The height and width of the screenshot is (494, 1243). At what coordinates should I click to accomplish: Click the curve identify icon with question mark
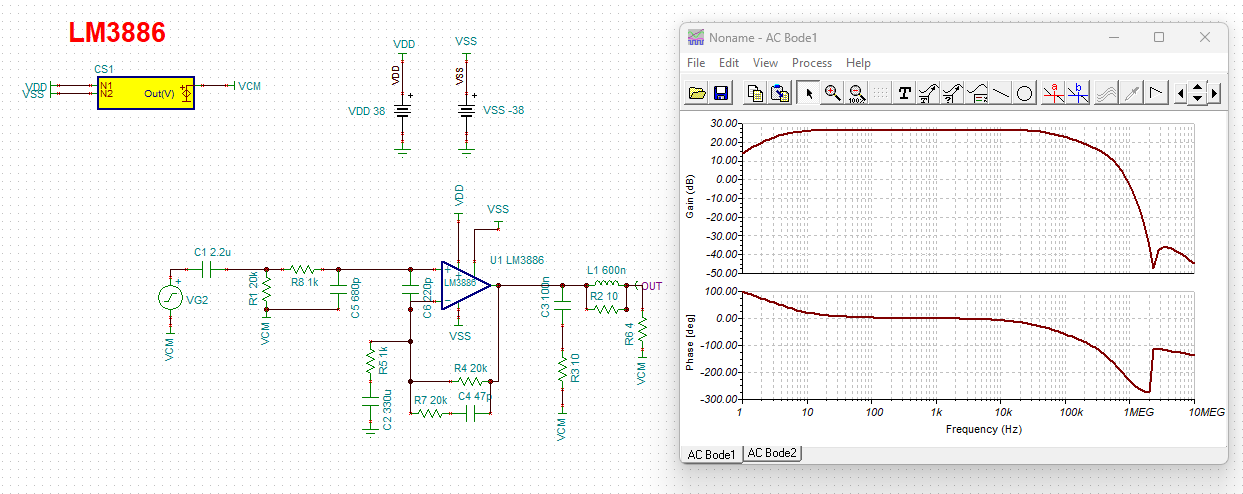(x=953, y=93)
